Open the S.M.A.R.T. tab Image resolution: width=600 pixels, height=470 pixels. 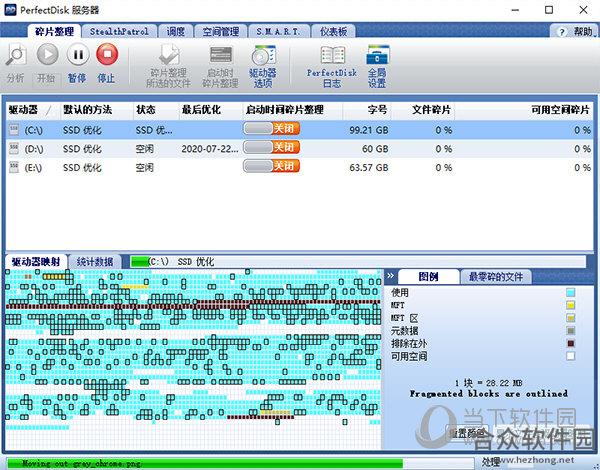point(279,31)
